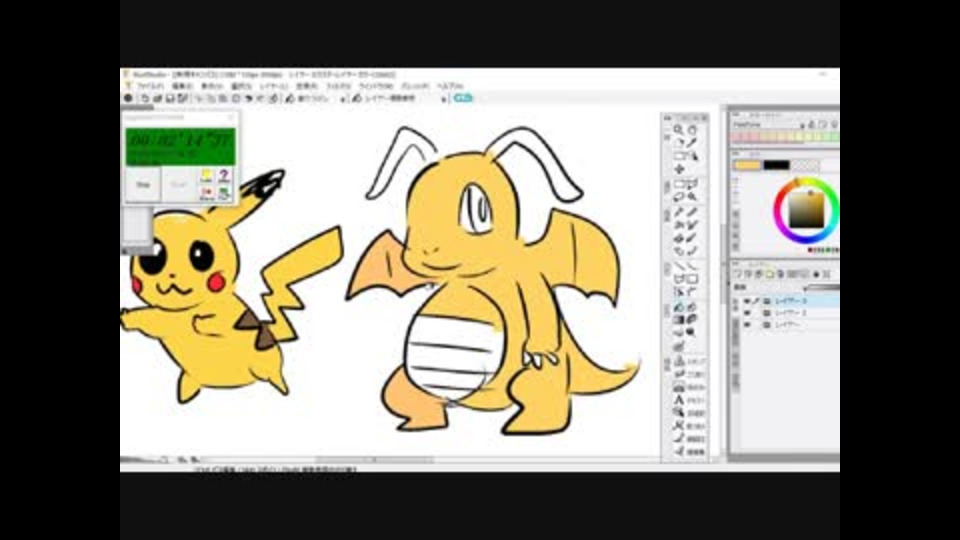This screenshot has height=540, width=960.
Task: Open the dropdown arrow next to the teal button
Action: [x=444, y=98]
